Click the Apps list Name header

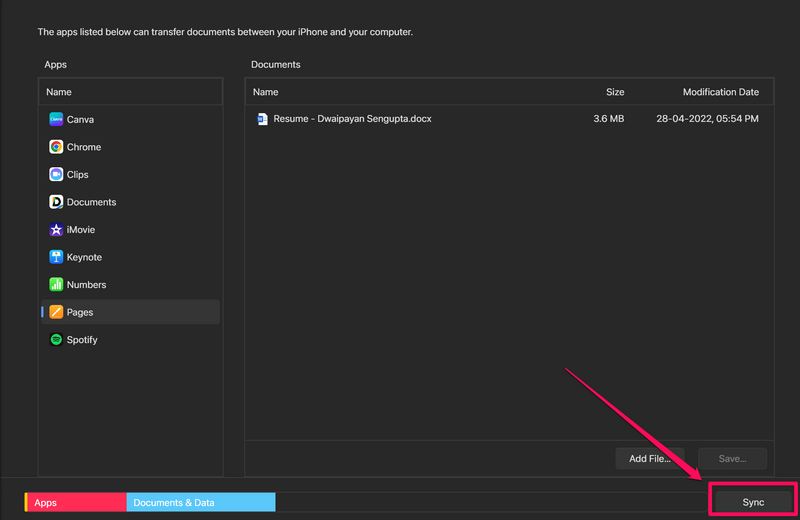[x=59, y=92]
